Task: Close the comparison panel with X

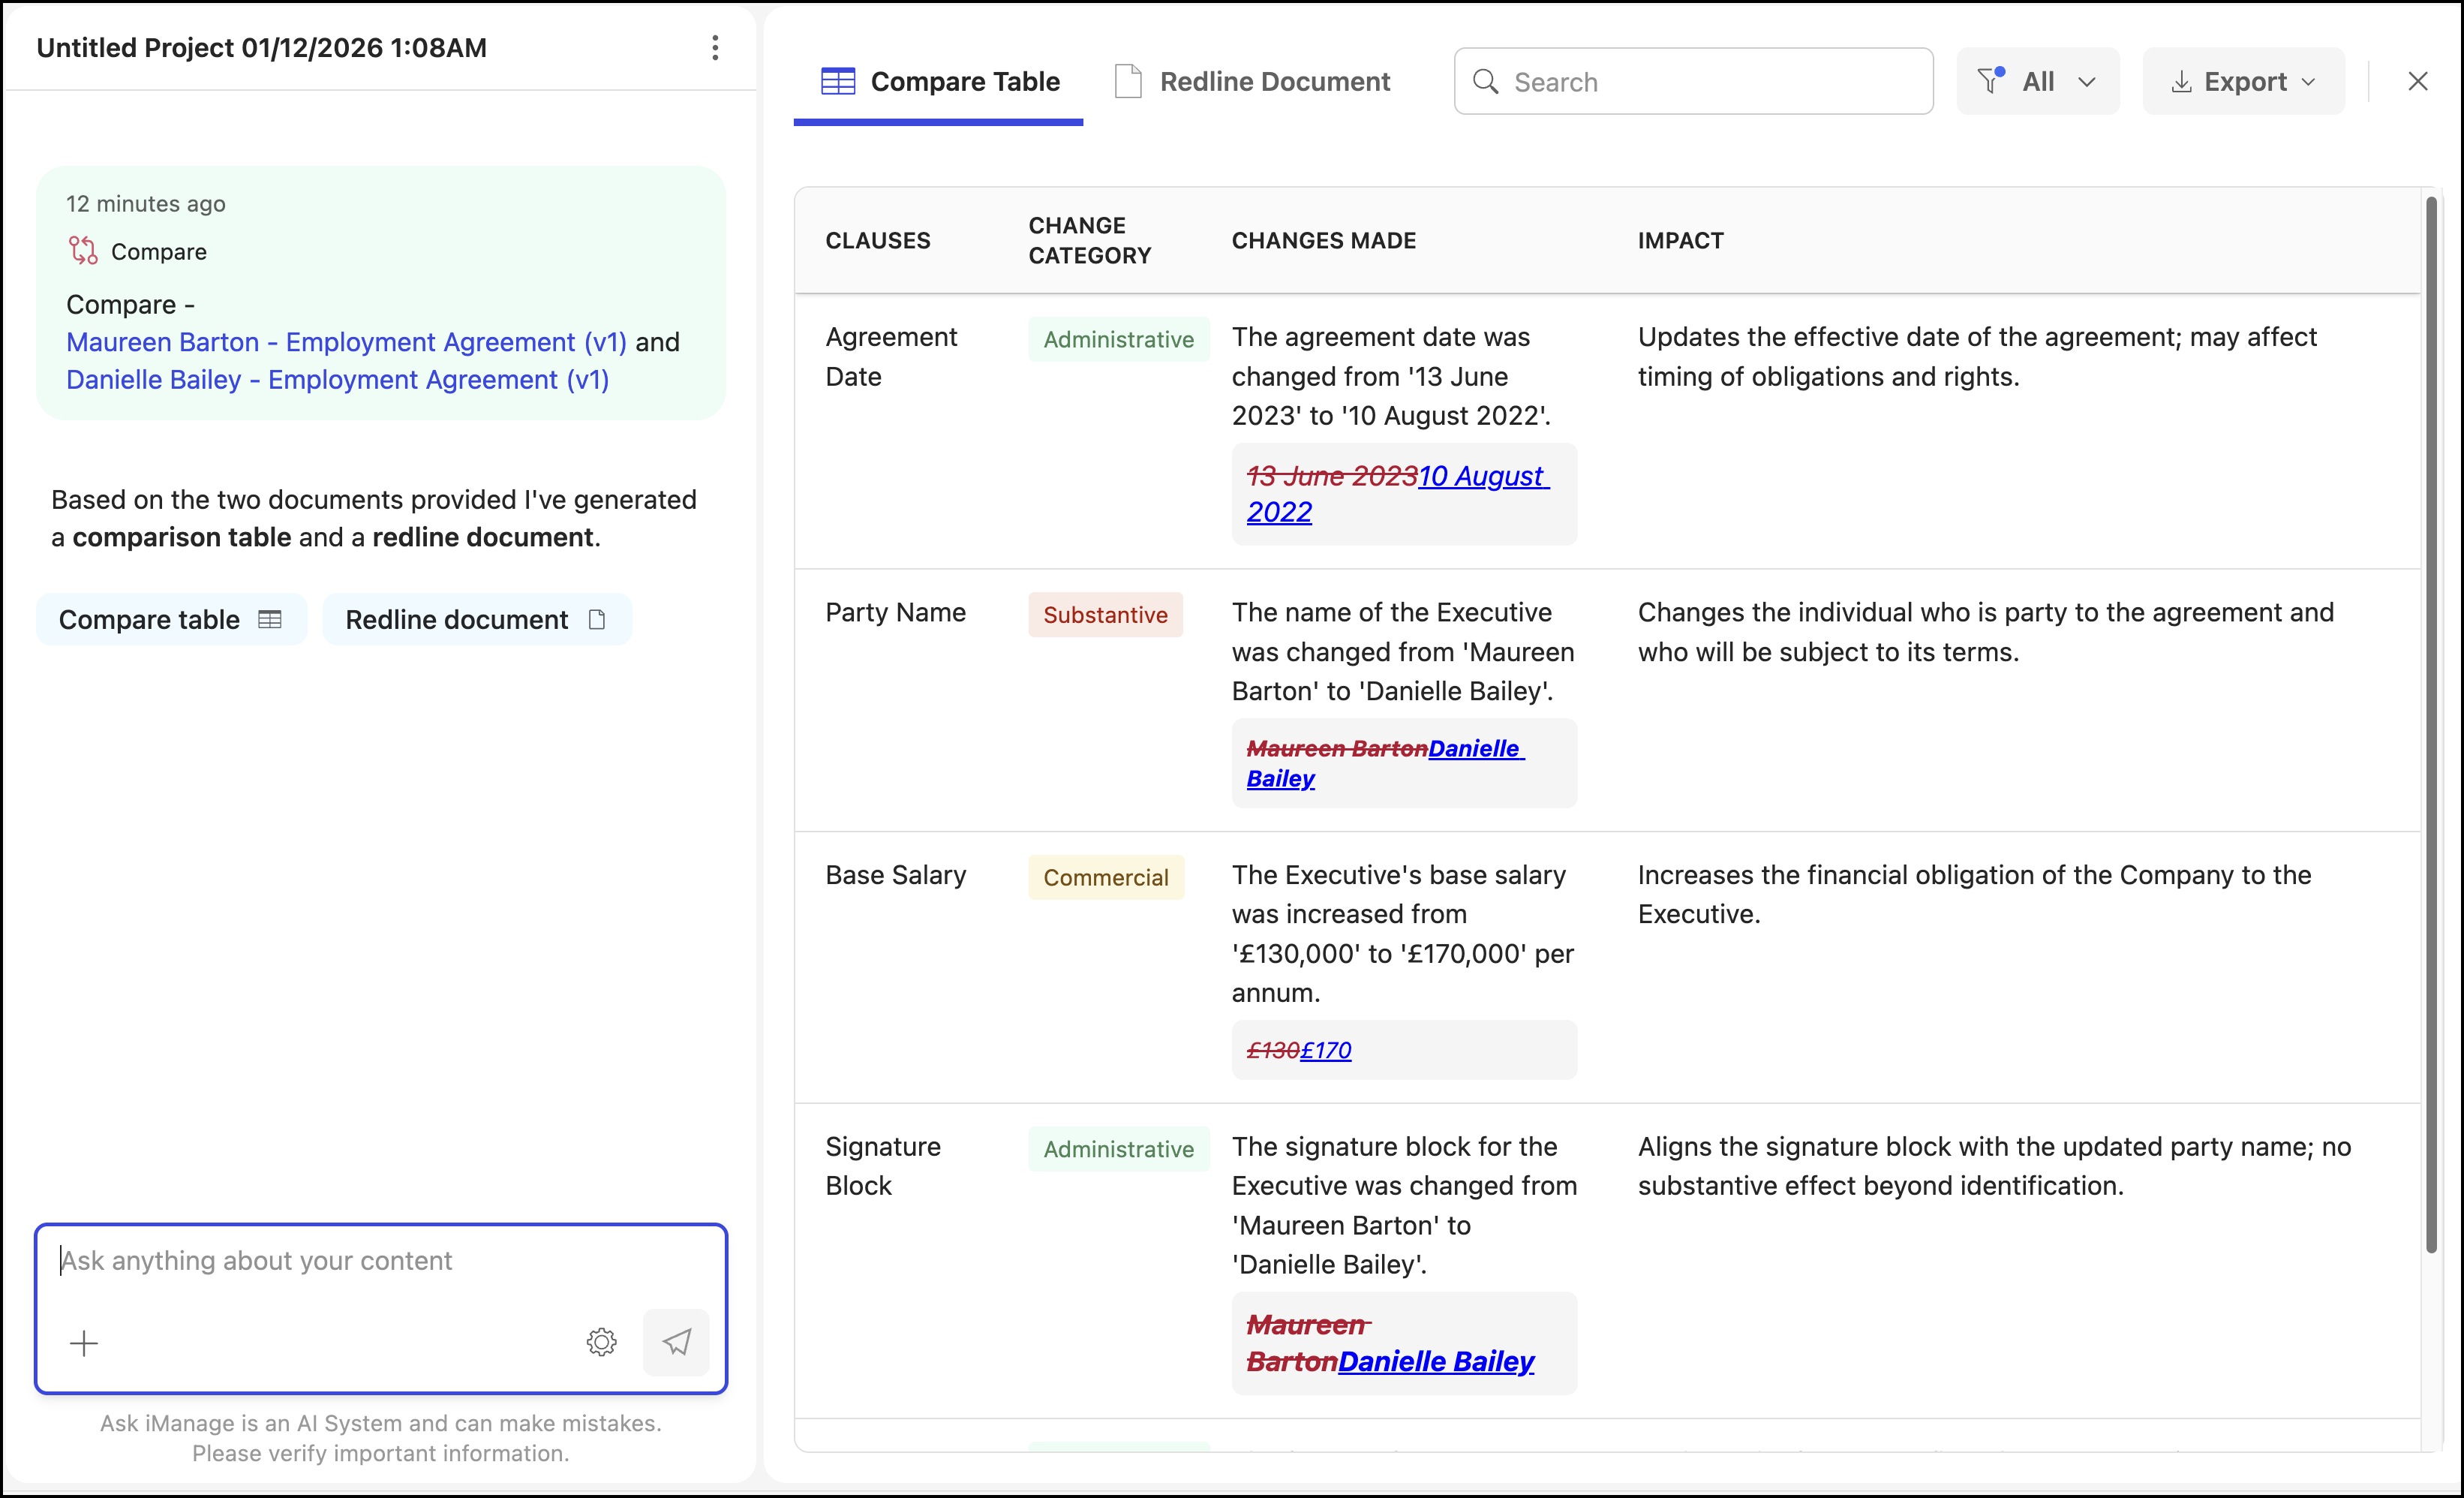Action: tap(2417, 81)
